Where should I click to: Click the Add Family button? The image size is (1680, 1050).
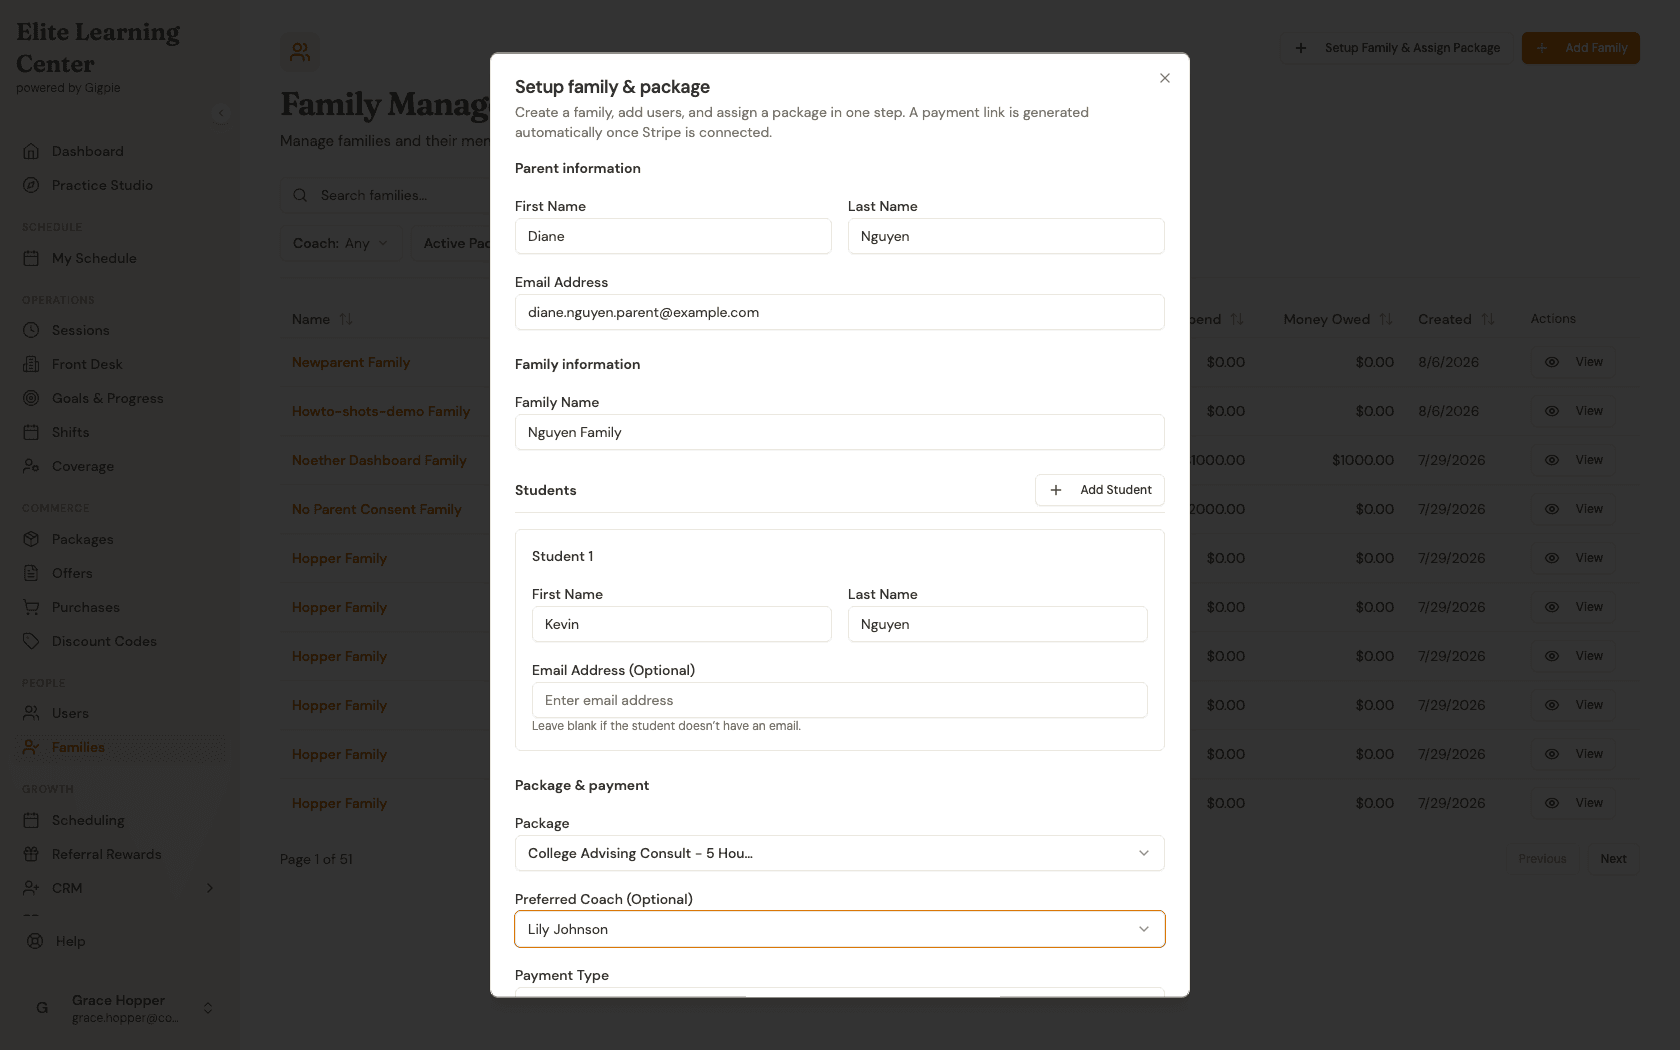1581,48
